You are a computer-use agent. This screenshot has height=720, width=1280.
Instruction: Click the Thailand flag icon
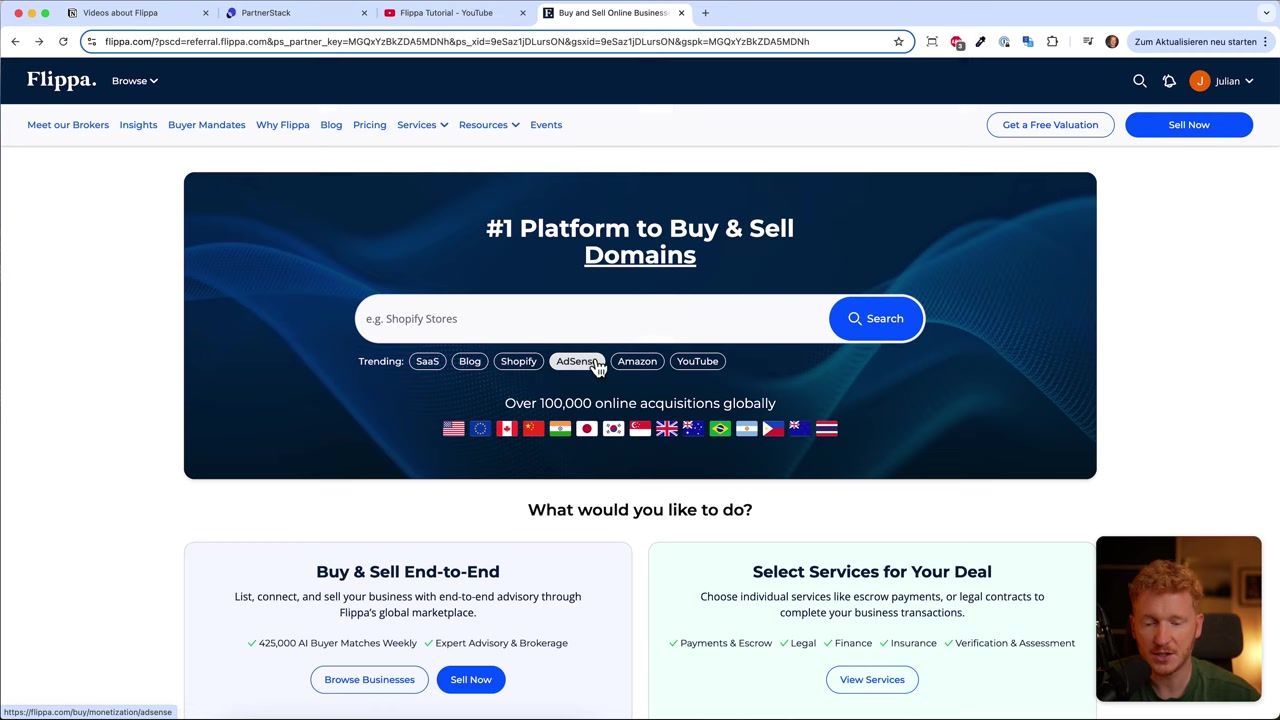click(826, 428)
